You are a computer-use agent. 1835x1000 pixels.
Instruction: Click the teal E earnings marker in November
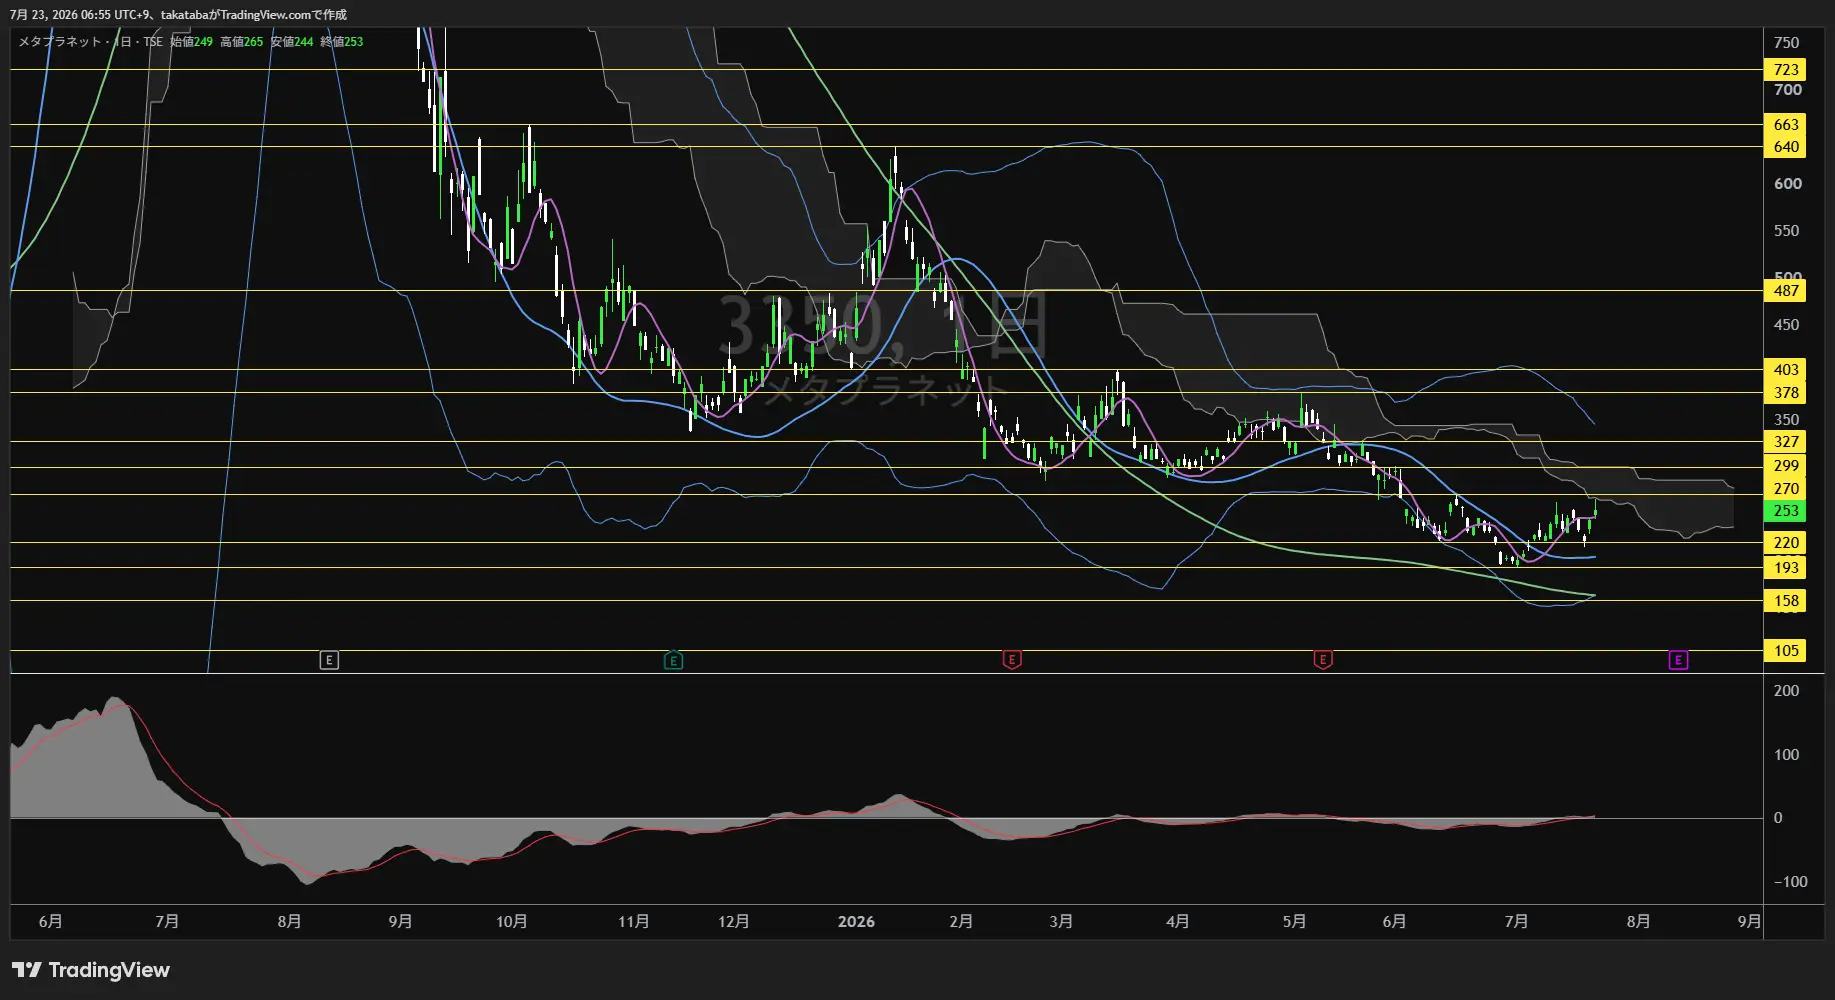pyautogui.click(x=673, y=660)
